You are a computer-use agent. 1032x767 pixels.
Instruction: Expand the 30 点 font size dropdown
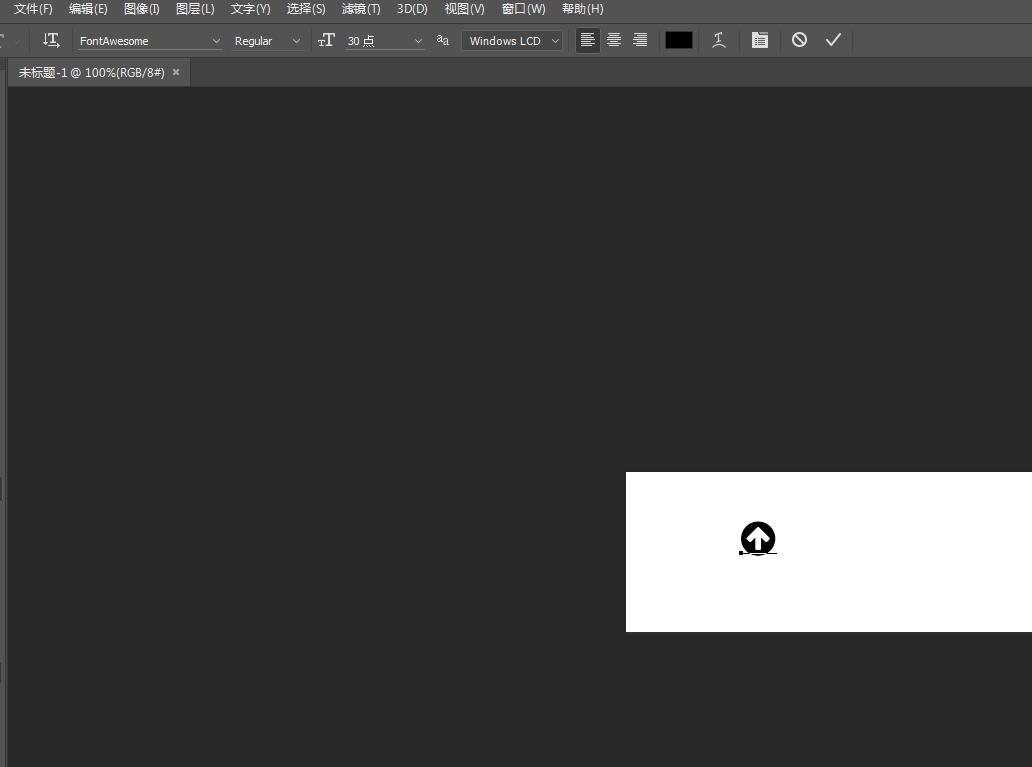pyautogui.click(x=385, y=41)
